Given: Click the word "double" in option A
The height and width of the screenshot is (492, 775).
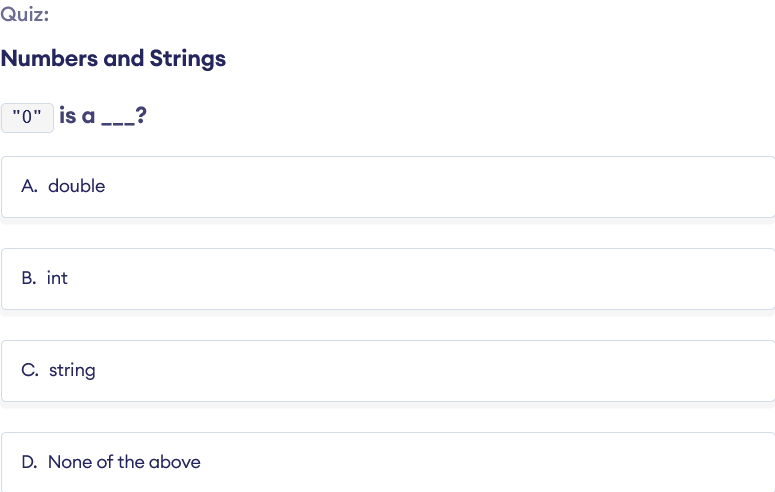Looking at the screenshot, I should [77, 187].
